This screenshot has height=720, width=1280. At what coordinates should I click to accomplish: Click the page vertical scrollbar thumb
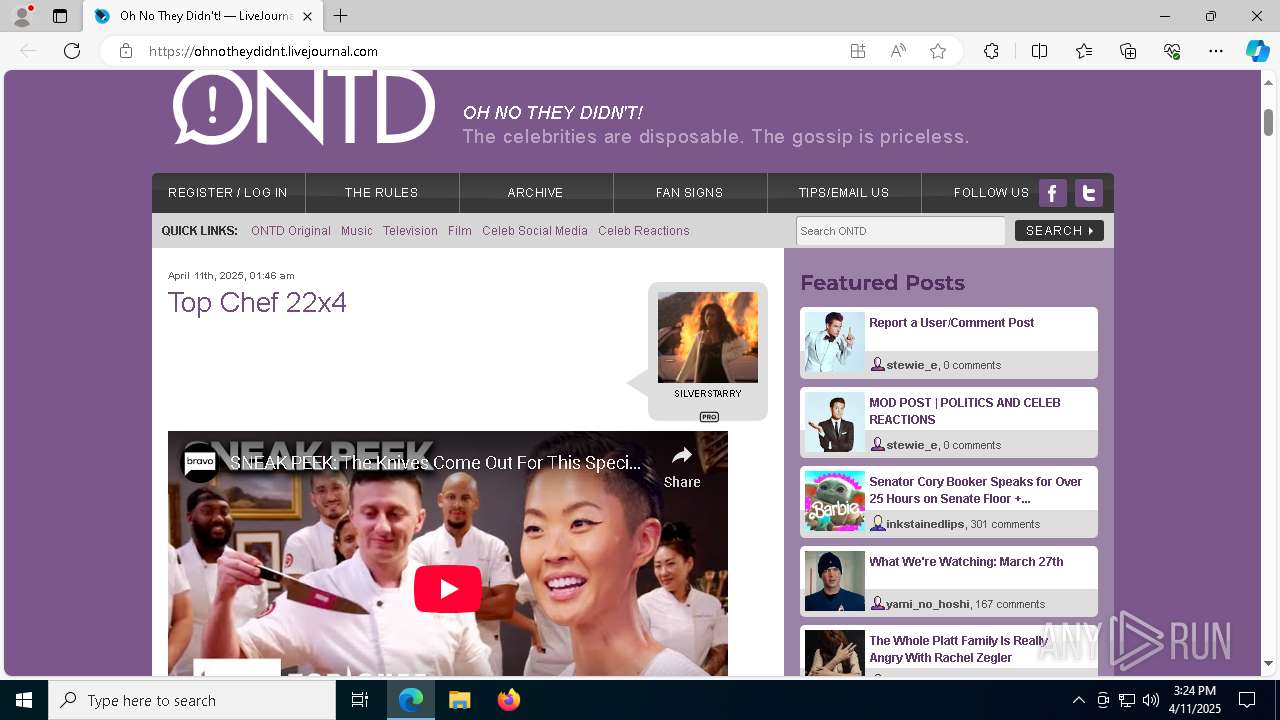point(1268,122)
